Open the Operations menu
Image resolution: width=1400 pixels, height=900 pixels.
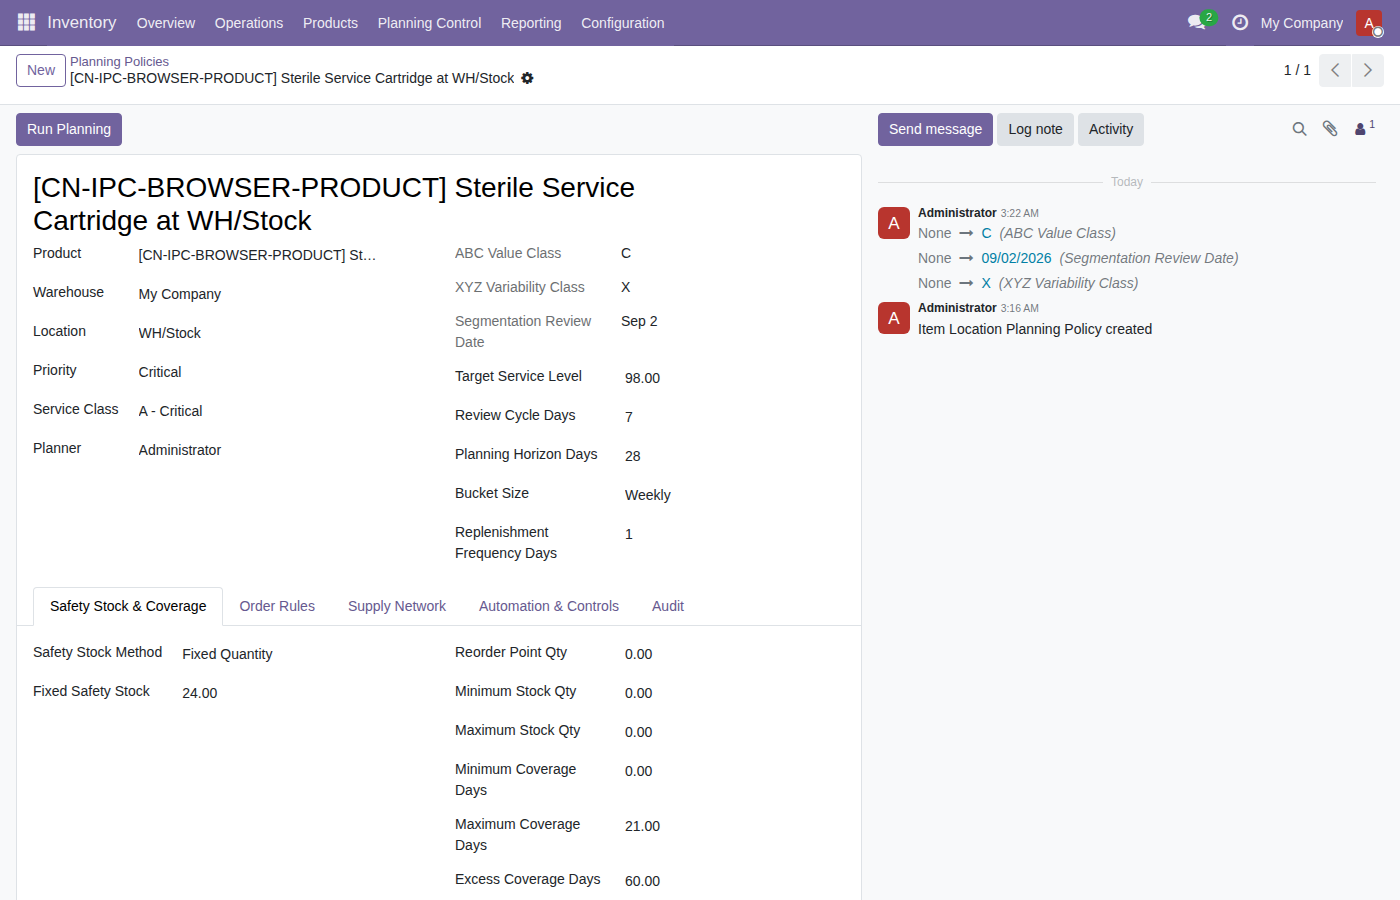pos(249,23)
